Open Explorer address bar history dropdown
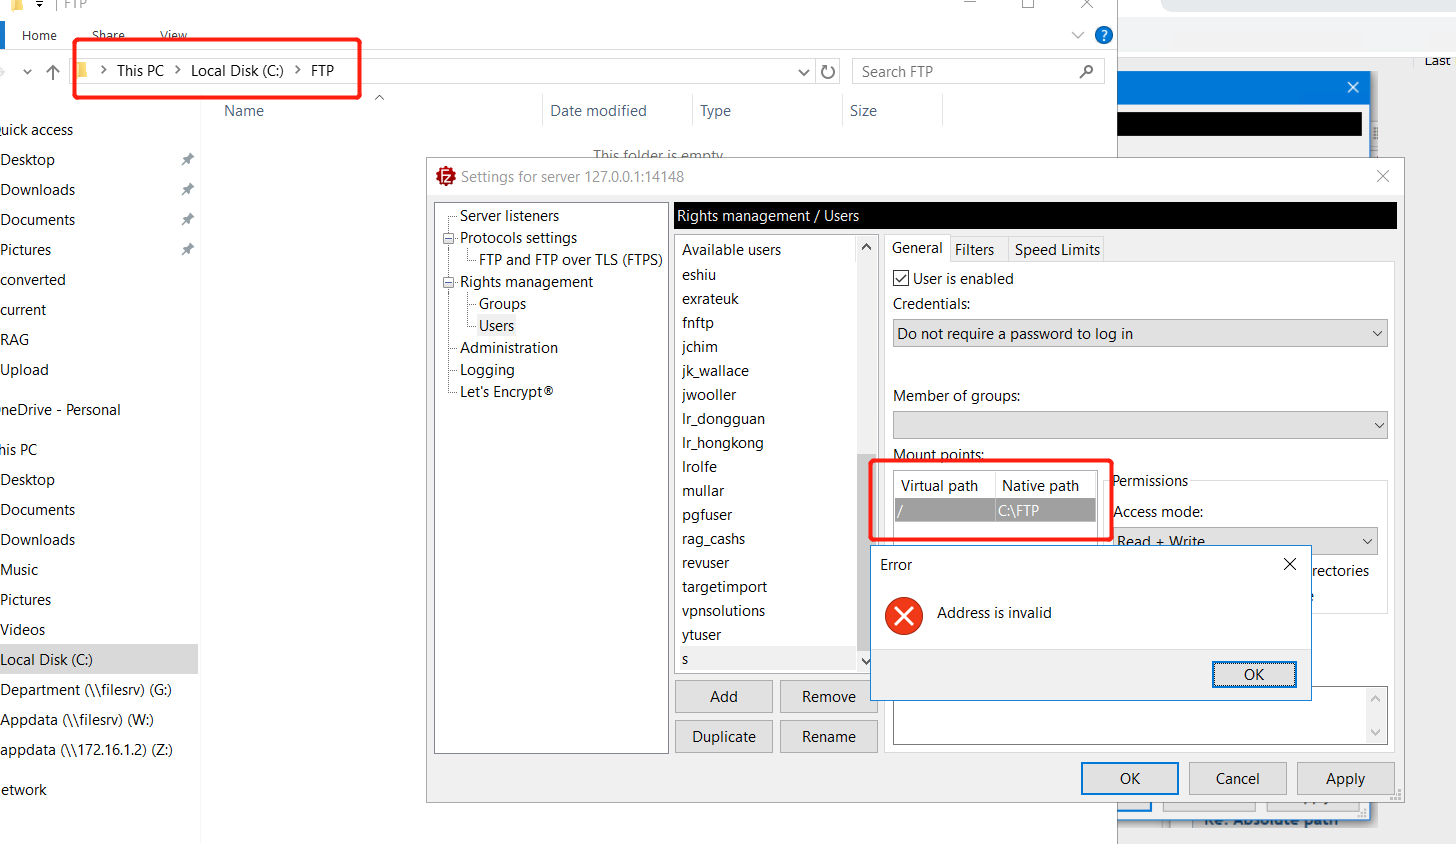Viewport: 1456px width, 844px height. pyautogui.click(x=804, y=72)
